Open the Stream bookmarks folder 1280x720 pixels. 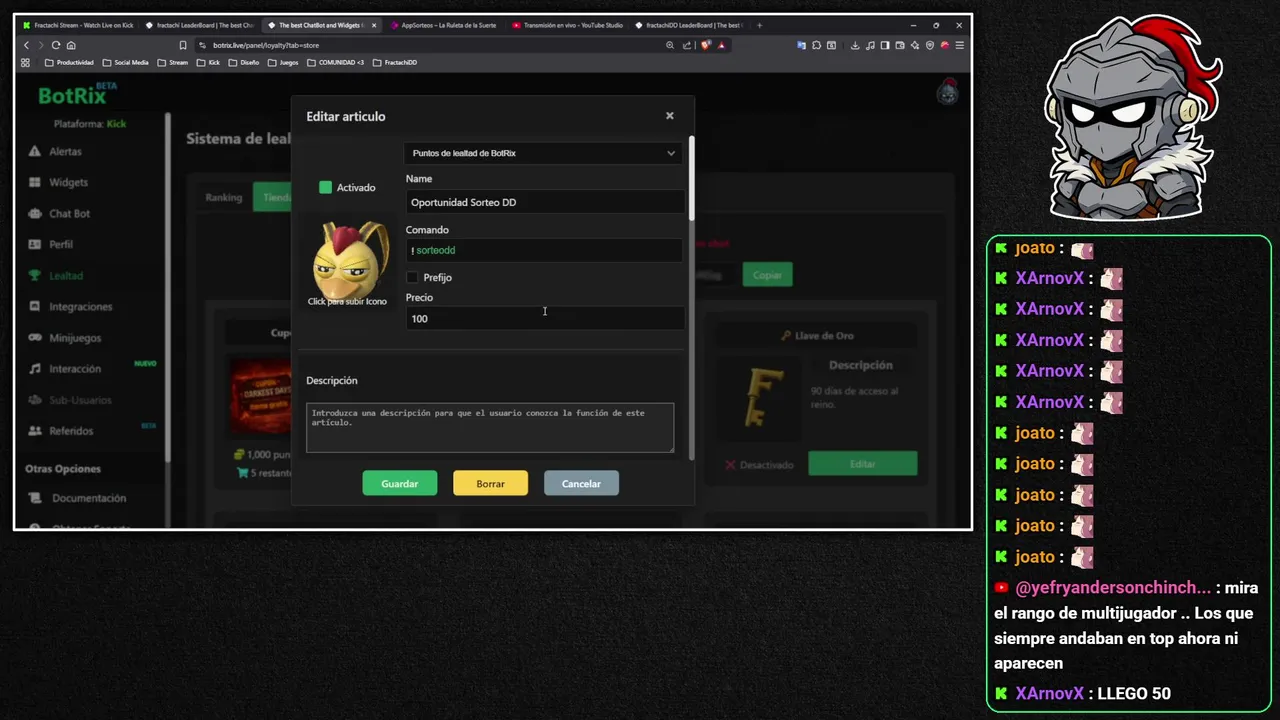pos(172,62)
